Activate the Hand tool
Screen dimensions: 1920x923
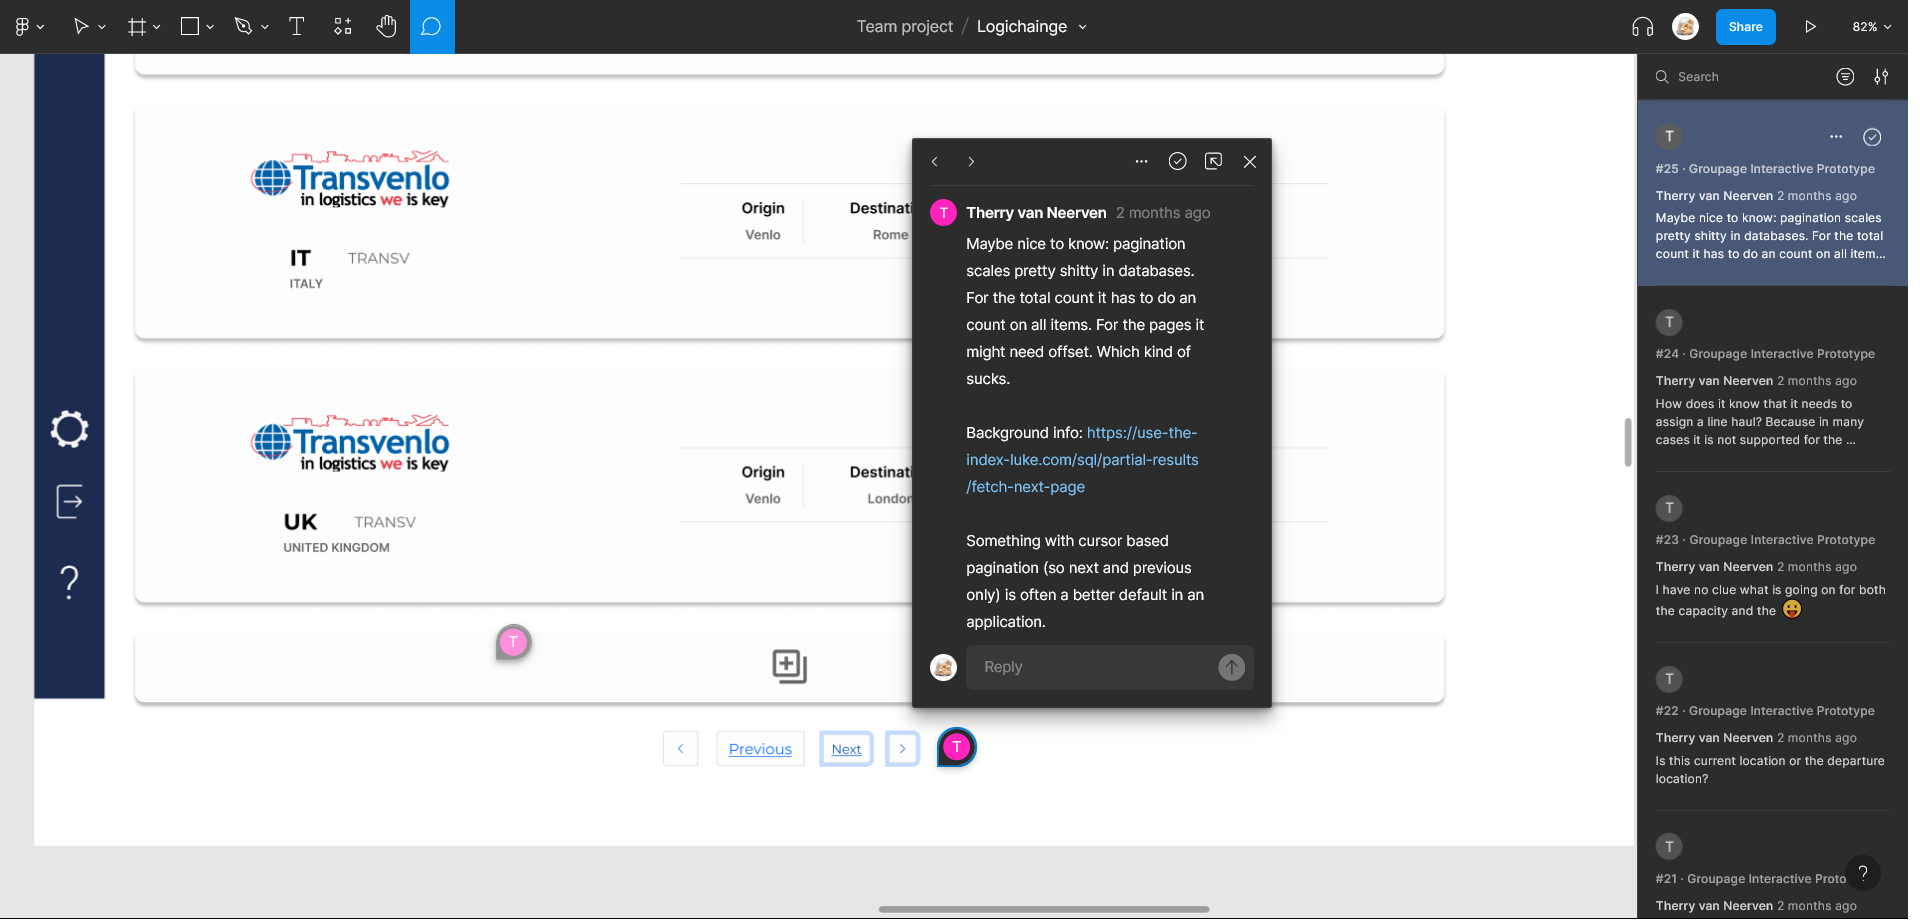point(387,27)
